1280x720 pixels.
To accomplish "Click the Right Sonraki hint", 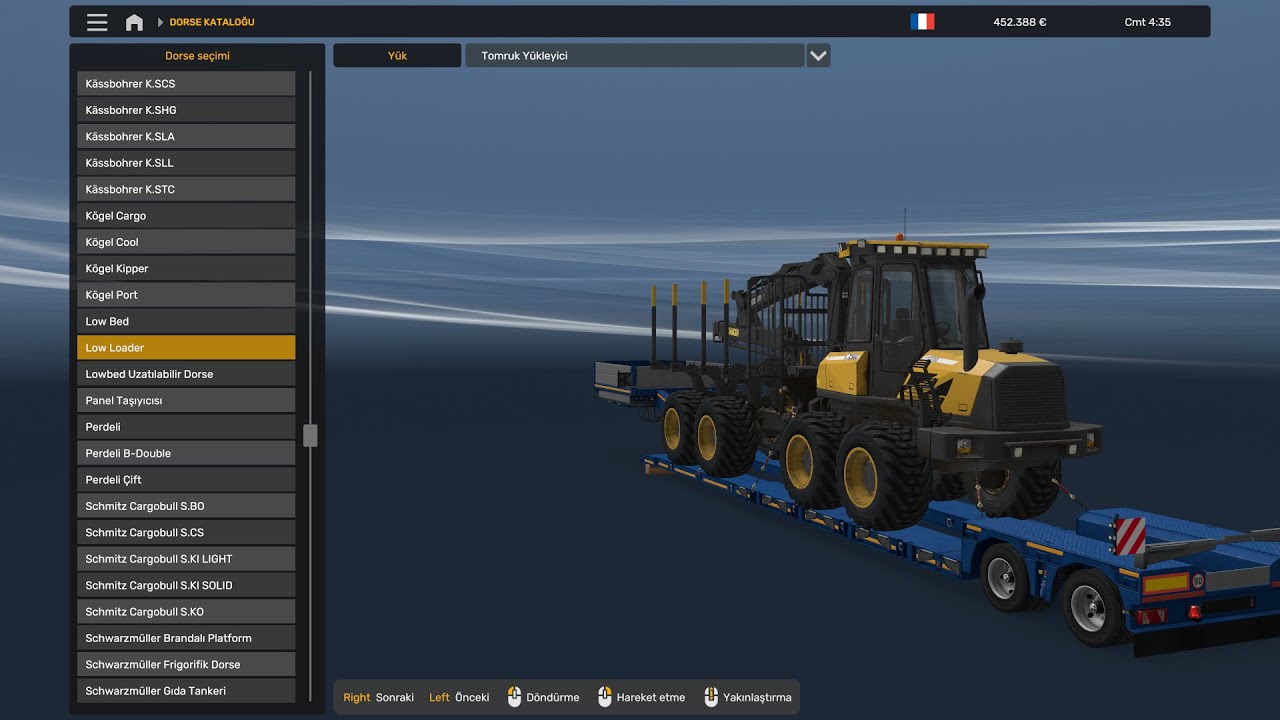I will pyautogui.click(x=378, y=698).
